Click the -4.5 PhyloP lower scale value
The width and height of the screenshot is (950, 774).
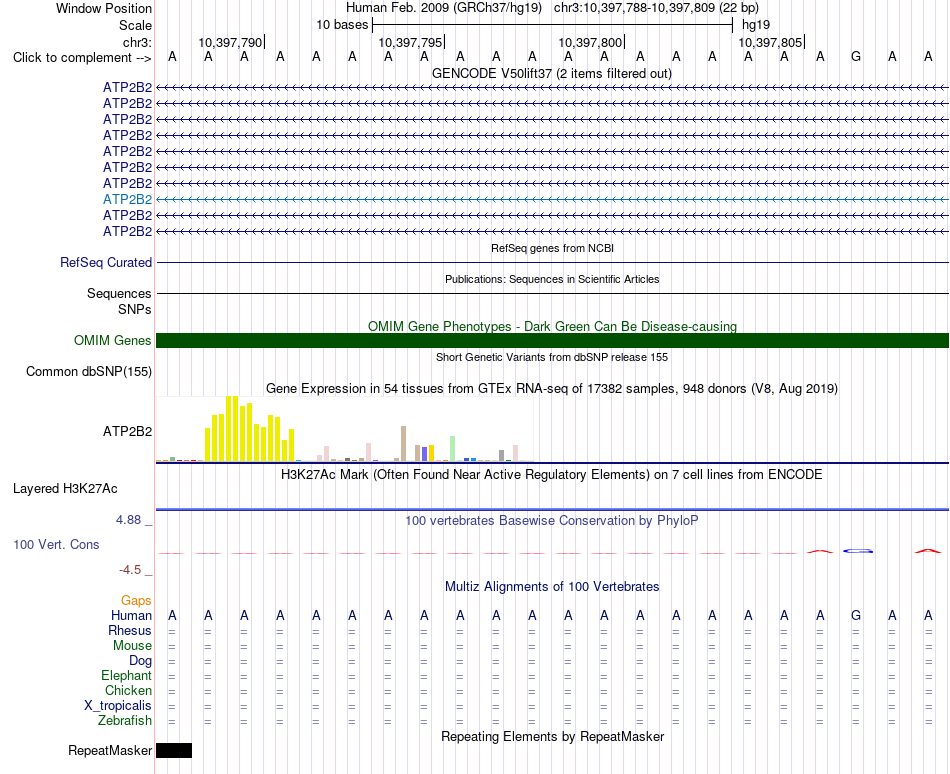[130, 569]
